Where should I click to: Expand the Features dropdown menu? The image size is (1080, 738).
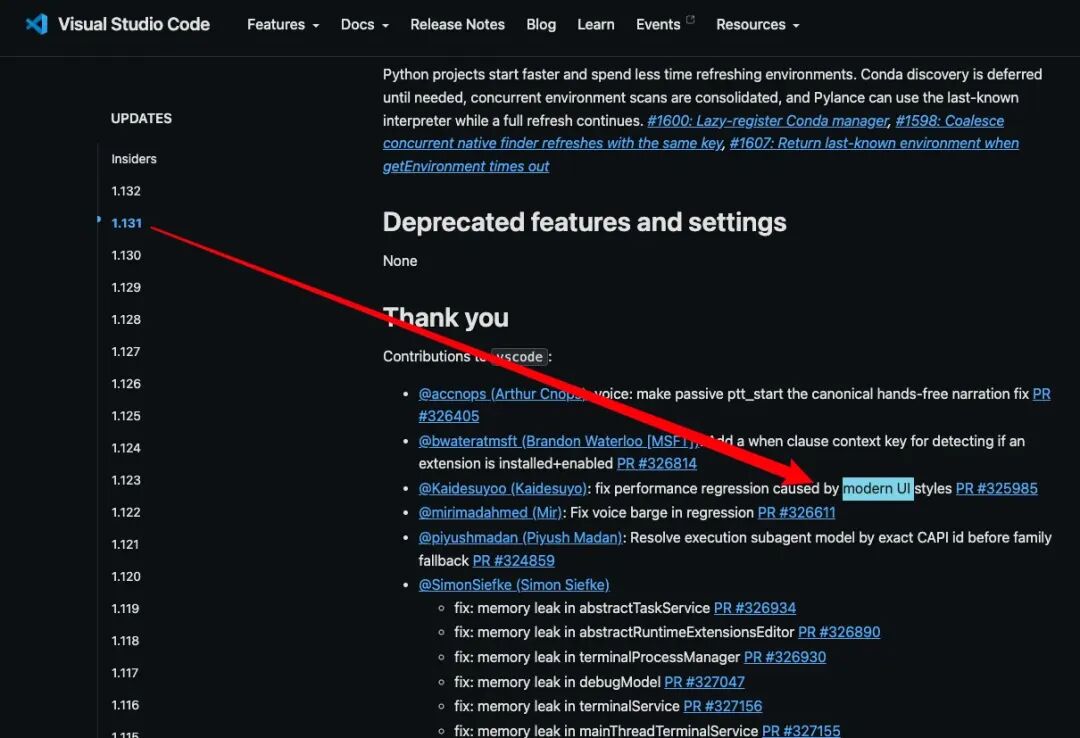pos(282,25)
